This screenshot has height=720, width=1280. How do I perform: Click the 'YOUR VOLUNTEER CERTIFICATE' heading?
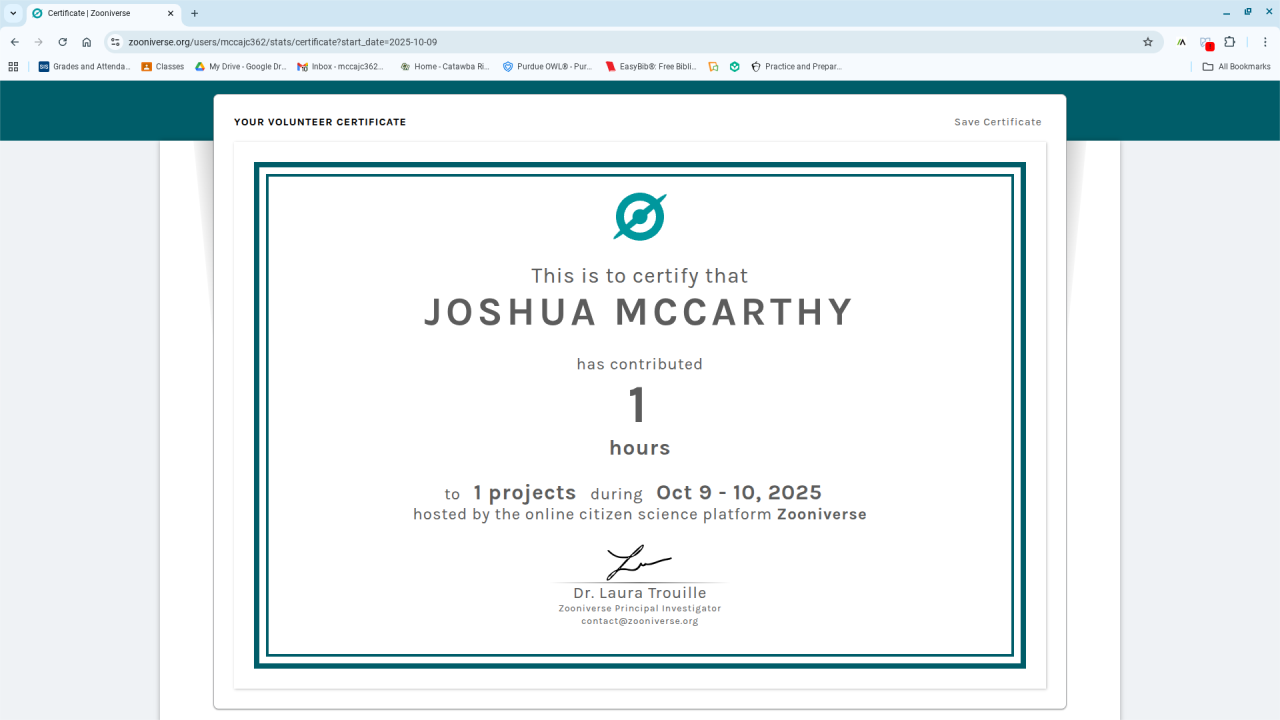(x=320, y=122)
